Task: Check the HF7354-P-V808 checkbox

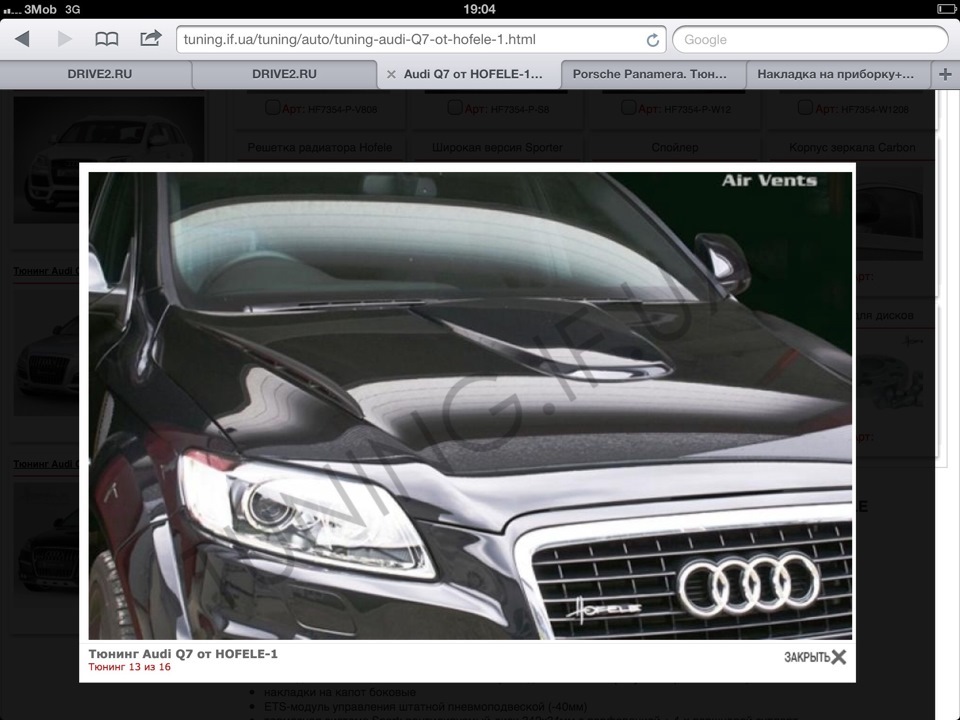Action: click(272, 108)
